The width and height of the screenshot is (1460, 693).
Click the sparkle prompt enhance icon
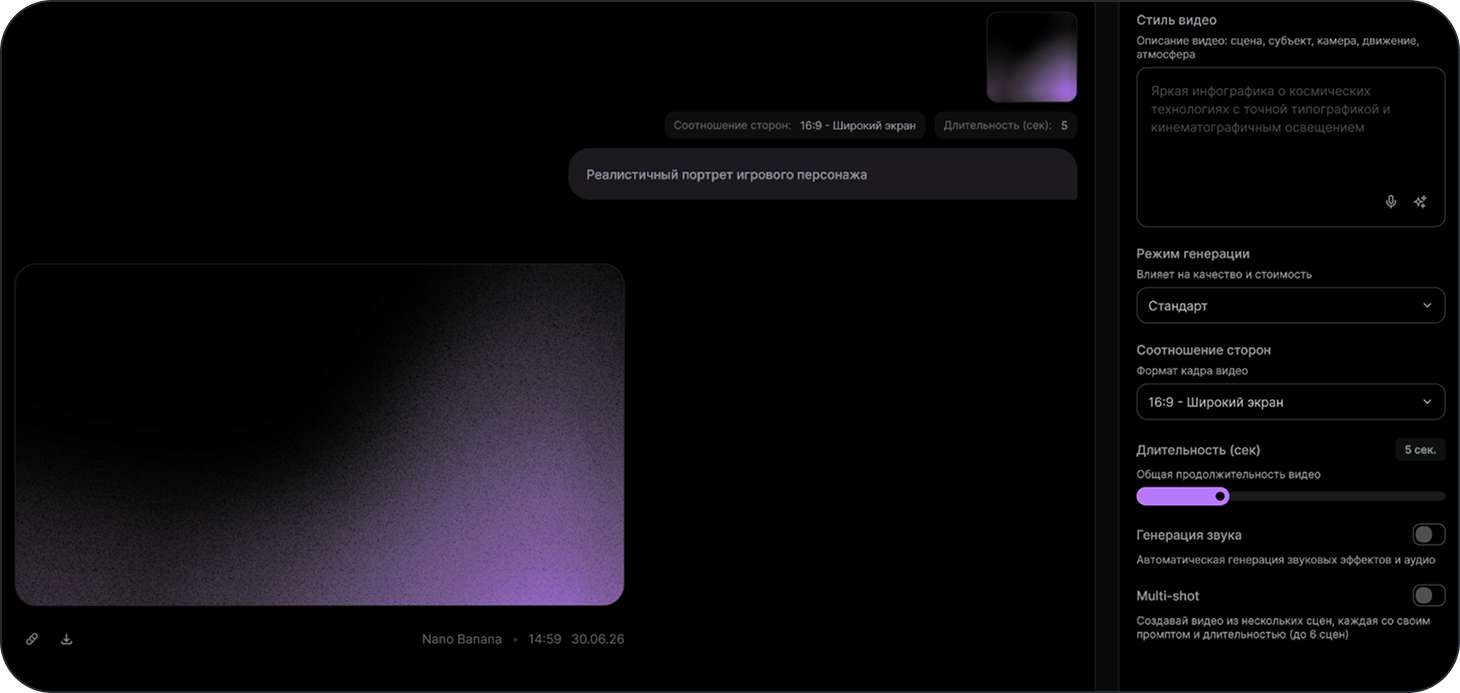1420,202
